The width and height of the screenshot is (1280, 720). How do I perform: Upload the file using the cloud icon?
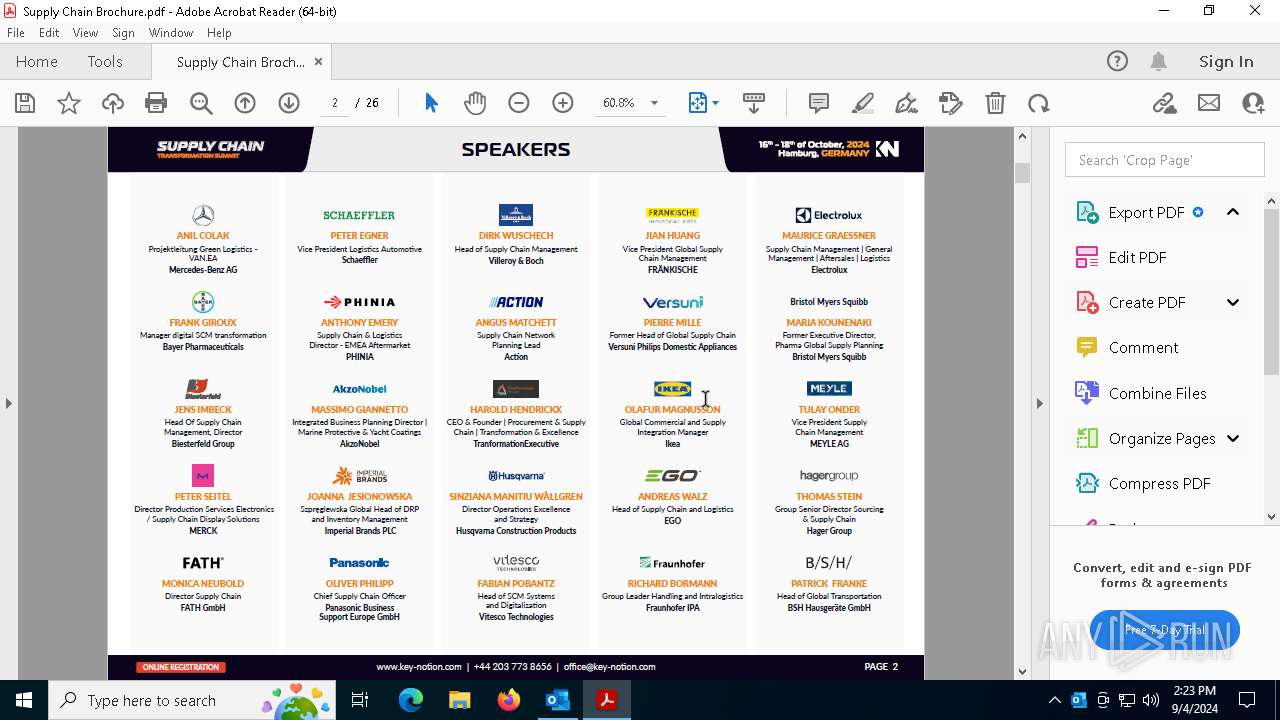click(113, 103)
